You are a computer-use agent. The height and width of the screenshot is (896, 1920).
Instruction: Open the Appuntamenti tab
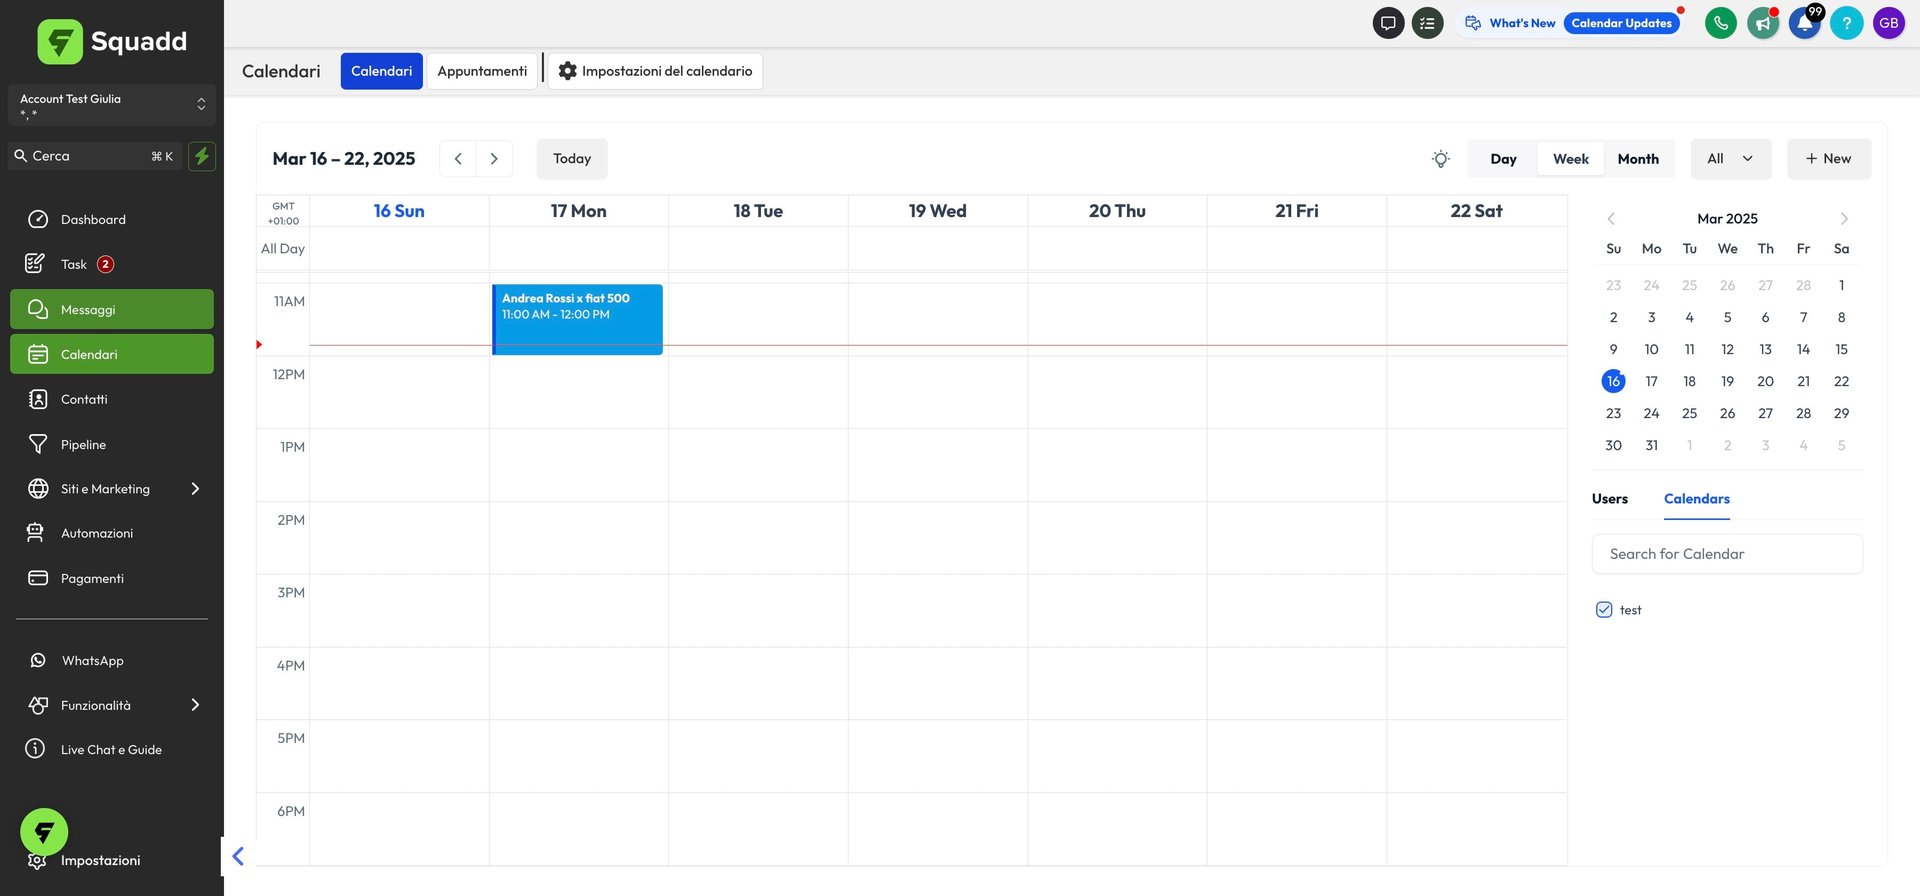point(482,71)
